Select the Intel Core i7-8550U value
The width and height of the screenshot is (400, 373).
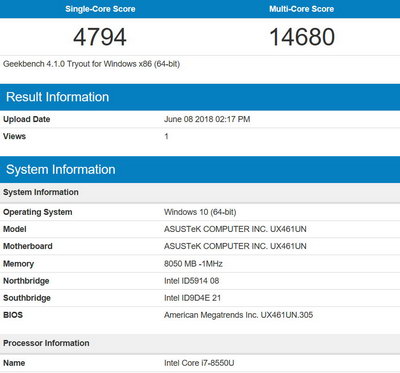pyautogui.click(x=199, y=363)
